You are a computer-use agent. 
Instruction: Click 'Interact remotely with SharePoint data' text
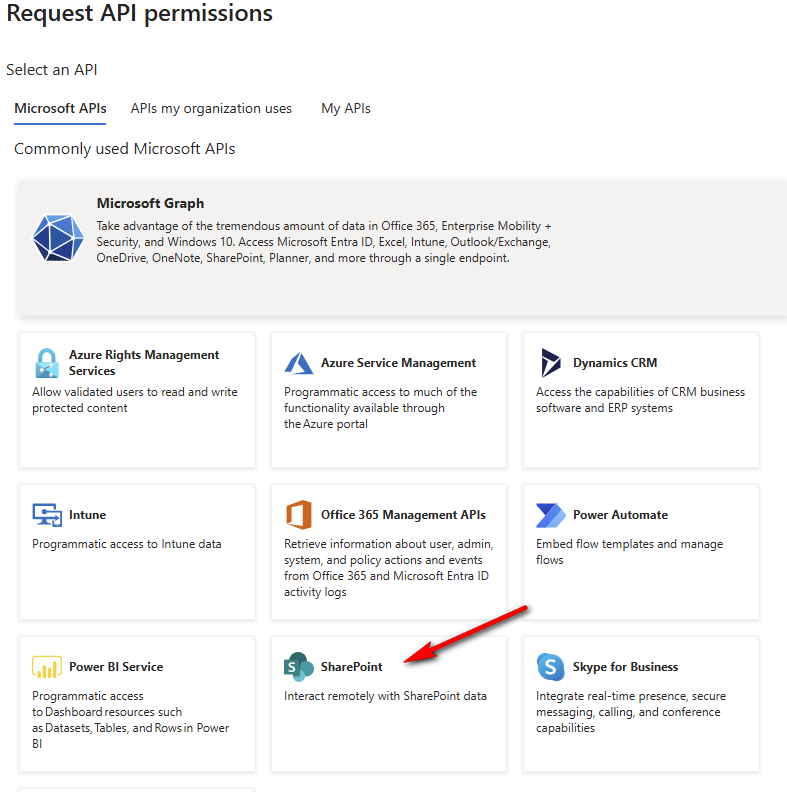point(385,696)
